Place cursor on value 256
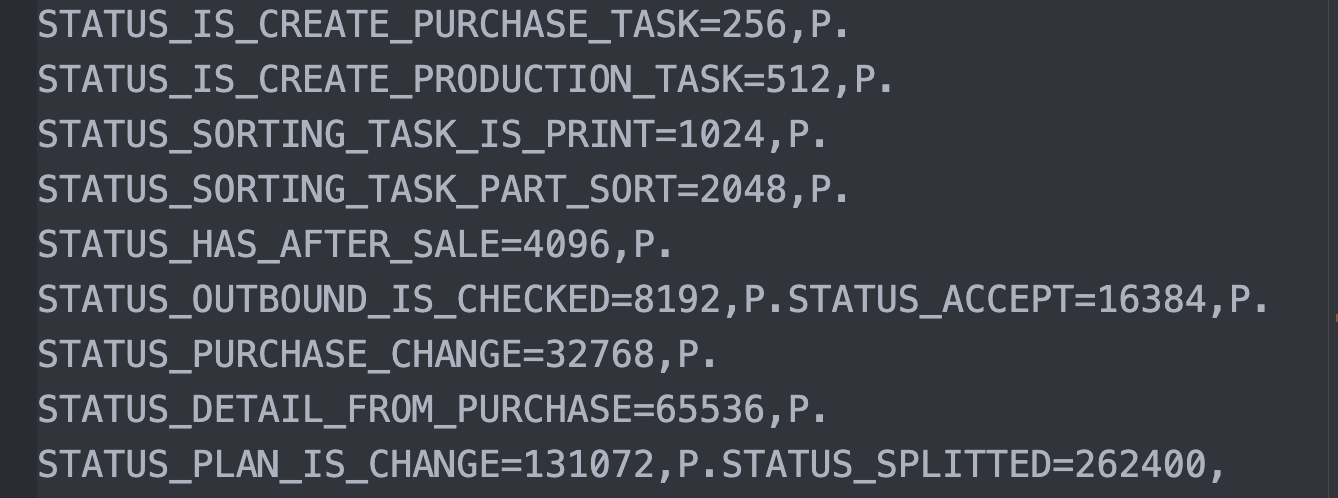Viewport: 1338px width, 498px height. coord(754,25)
